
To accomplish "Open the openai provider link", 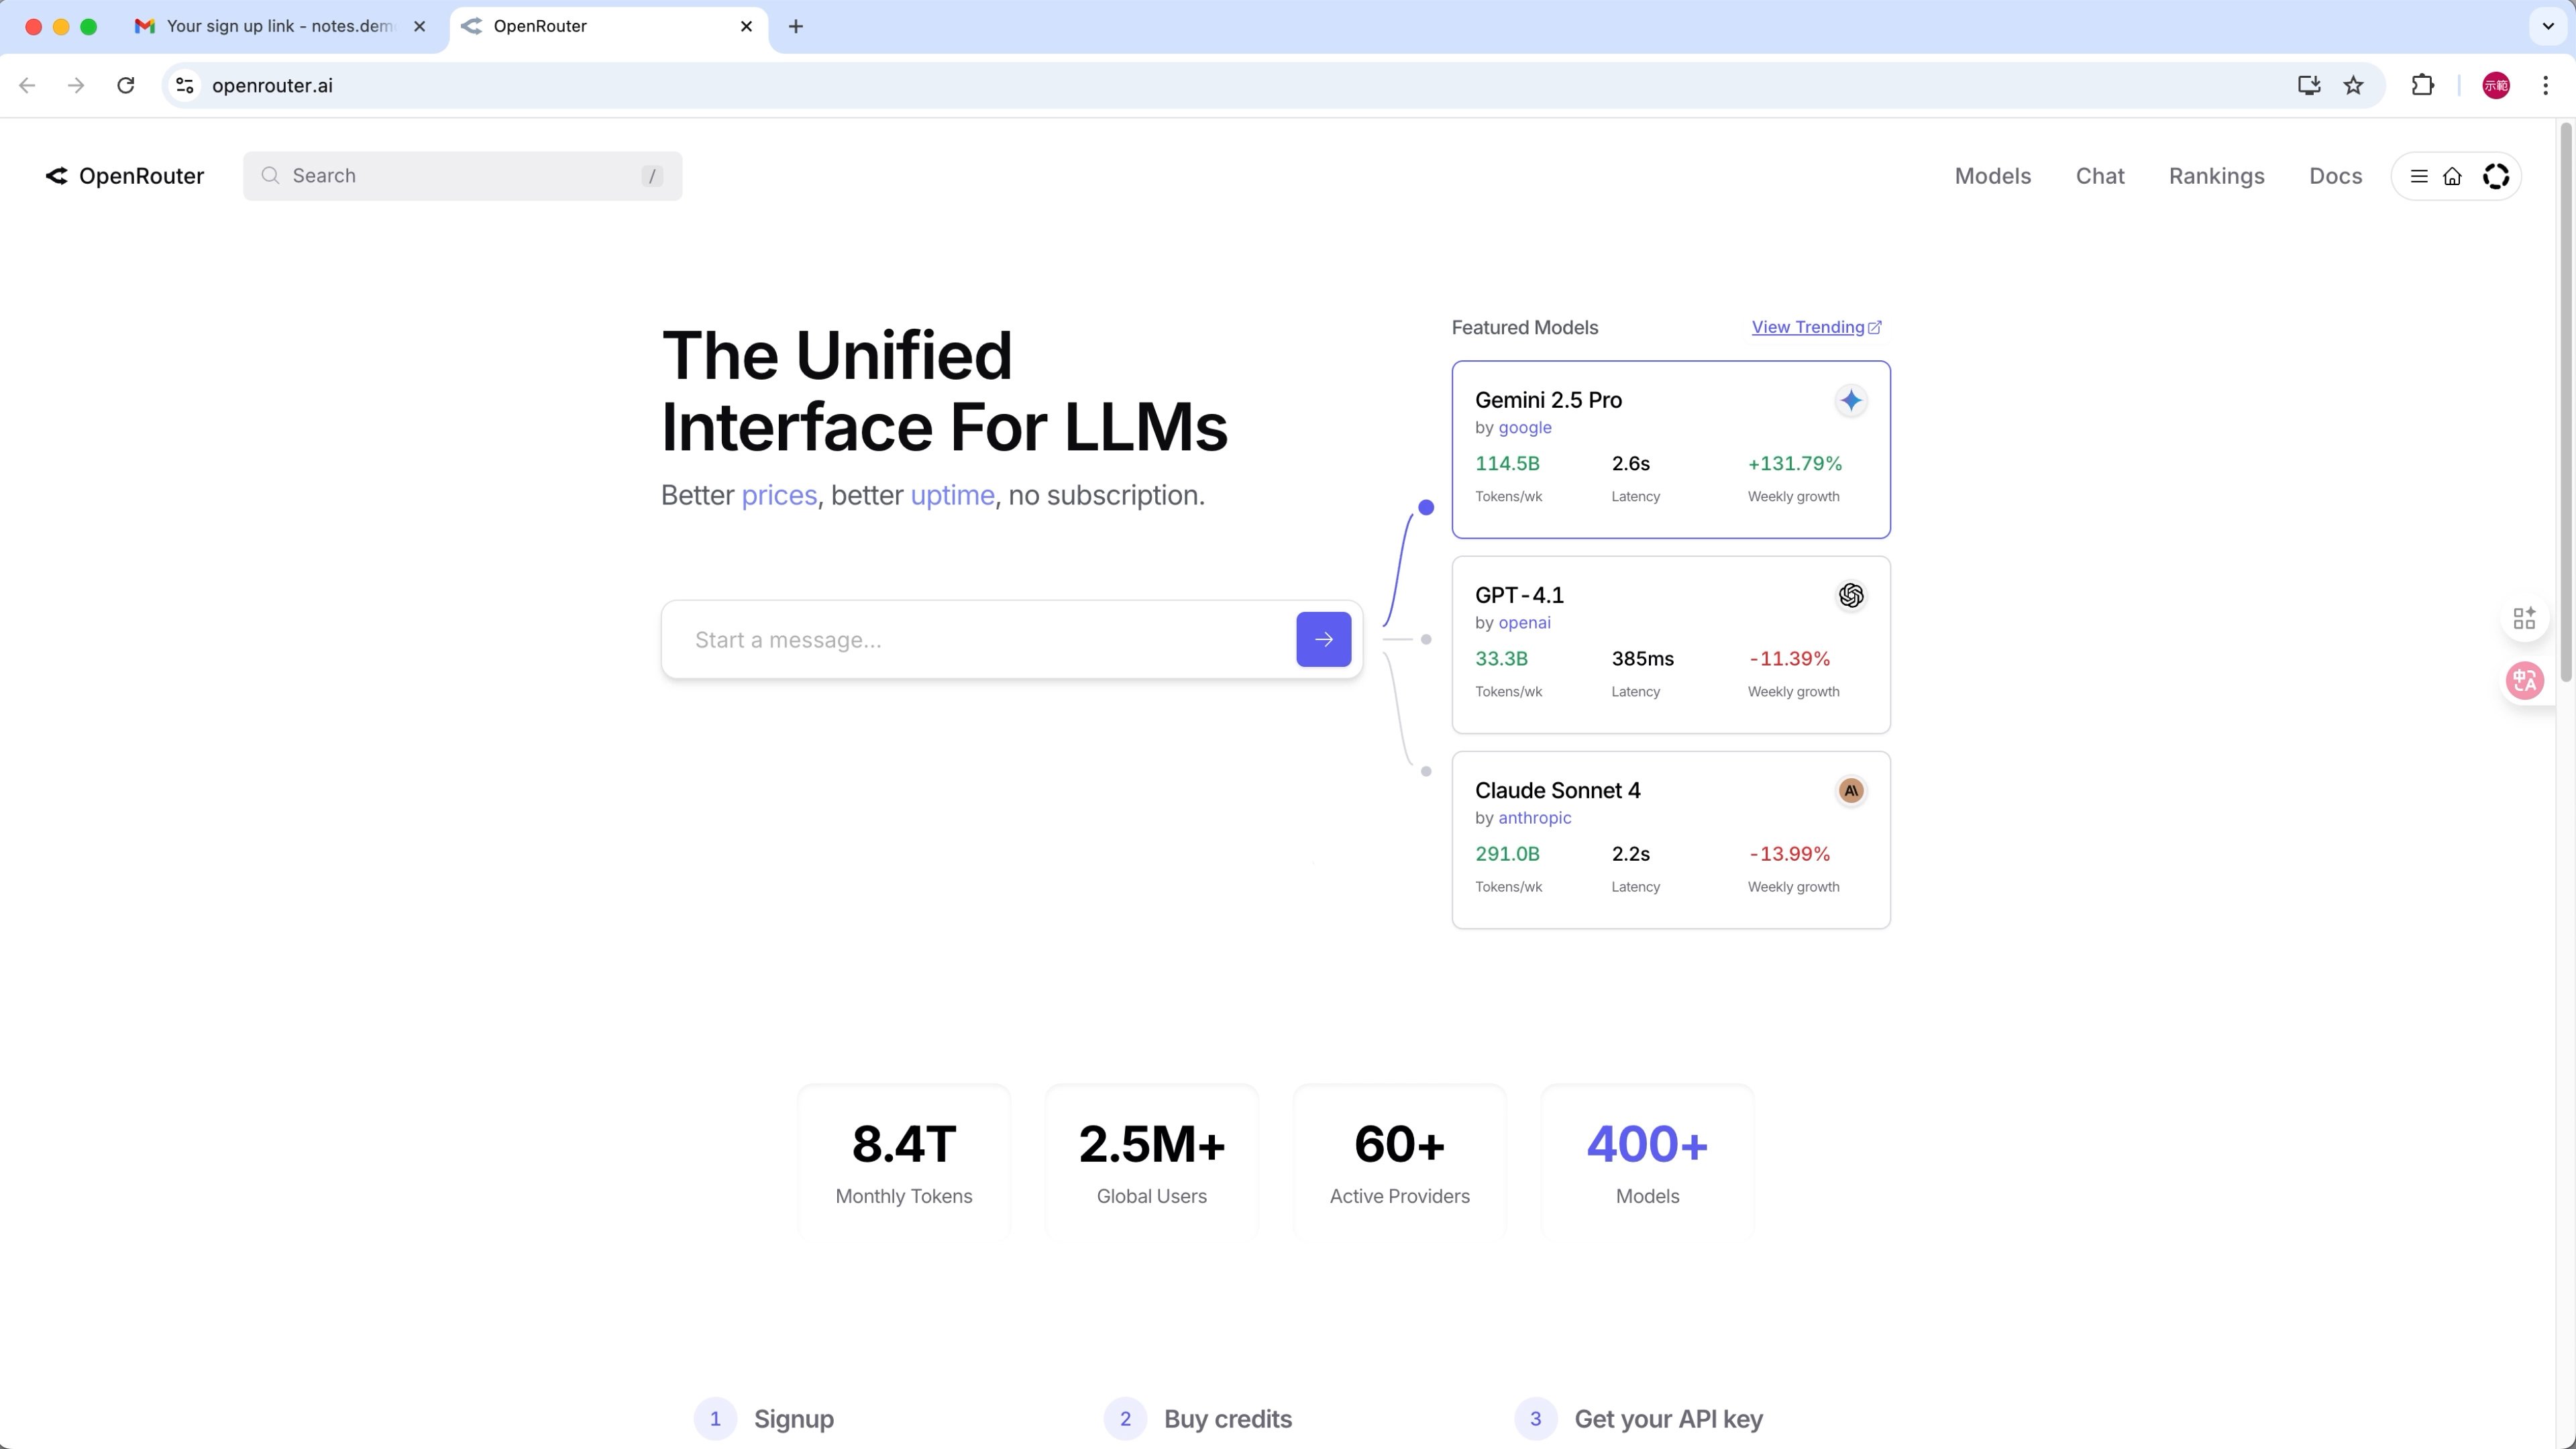I will [1524, 622].
